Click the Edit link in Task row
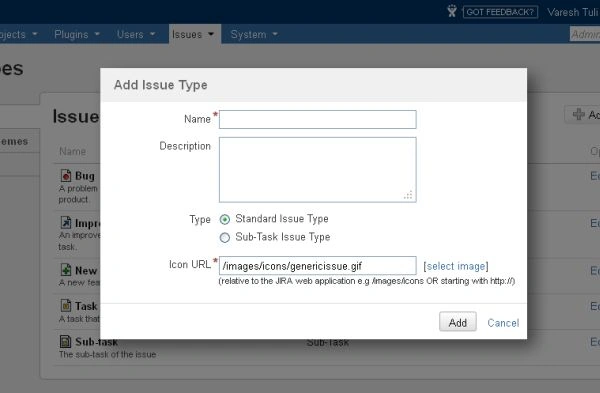 595,306
